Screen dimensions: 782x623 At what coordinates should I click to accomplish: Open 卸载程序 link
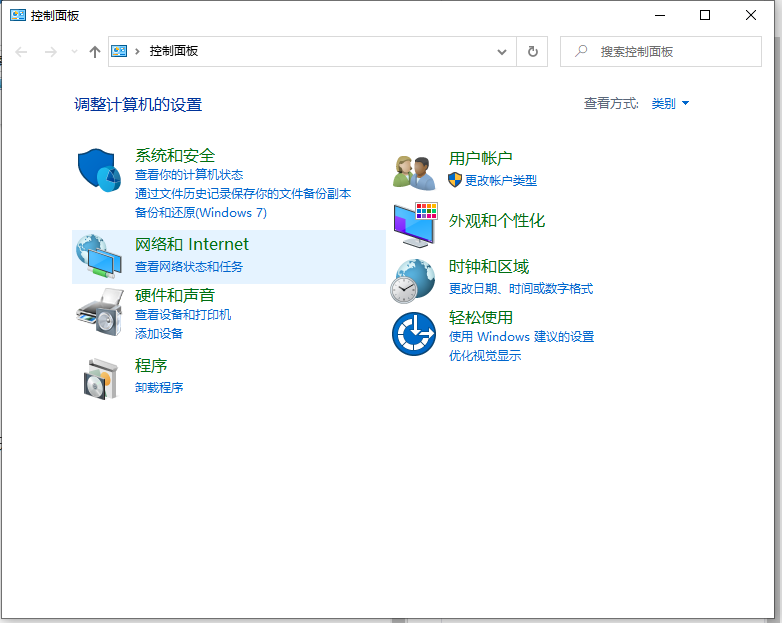159,387
